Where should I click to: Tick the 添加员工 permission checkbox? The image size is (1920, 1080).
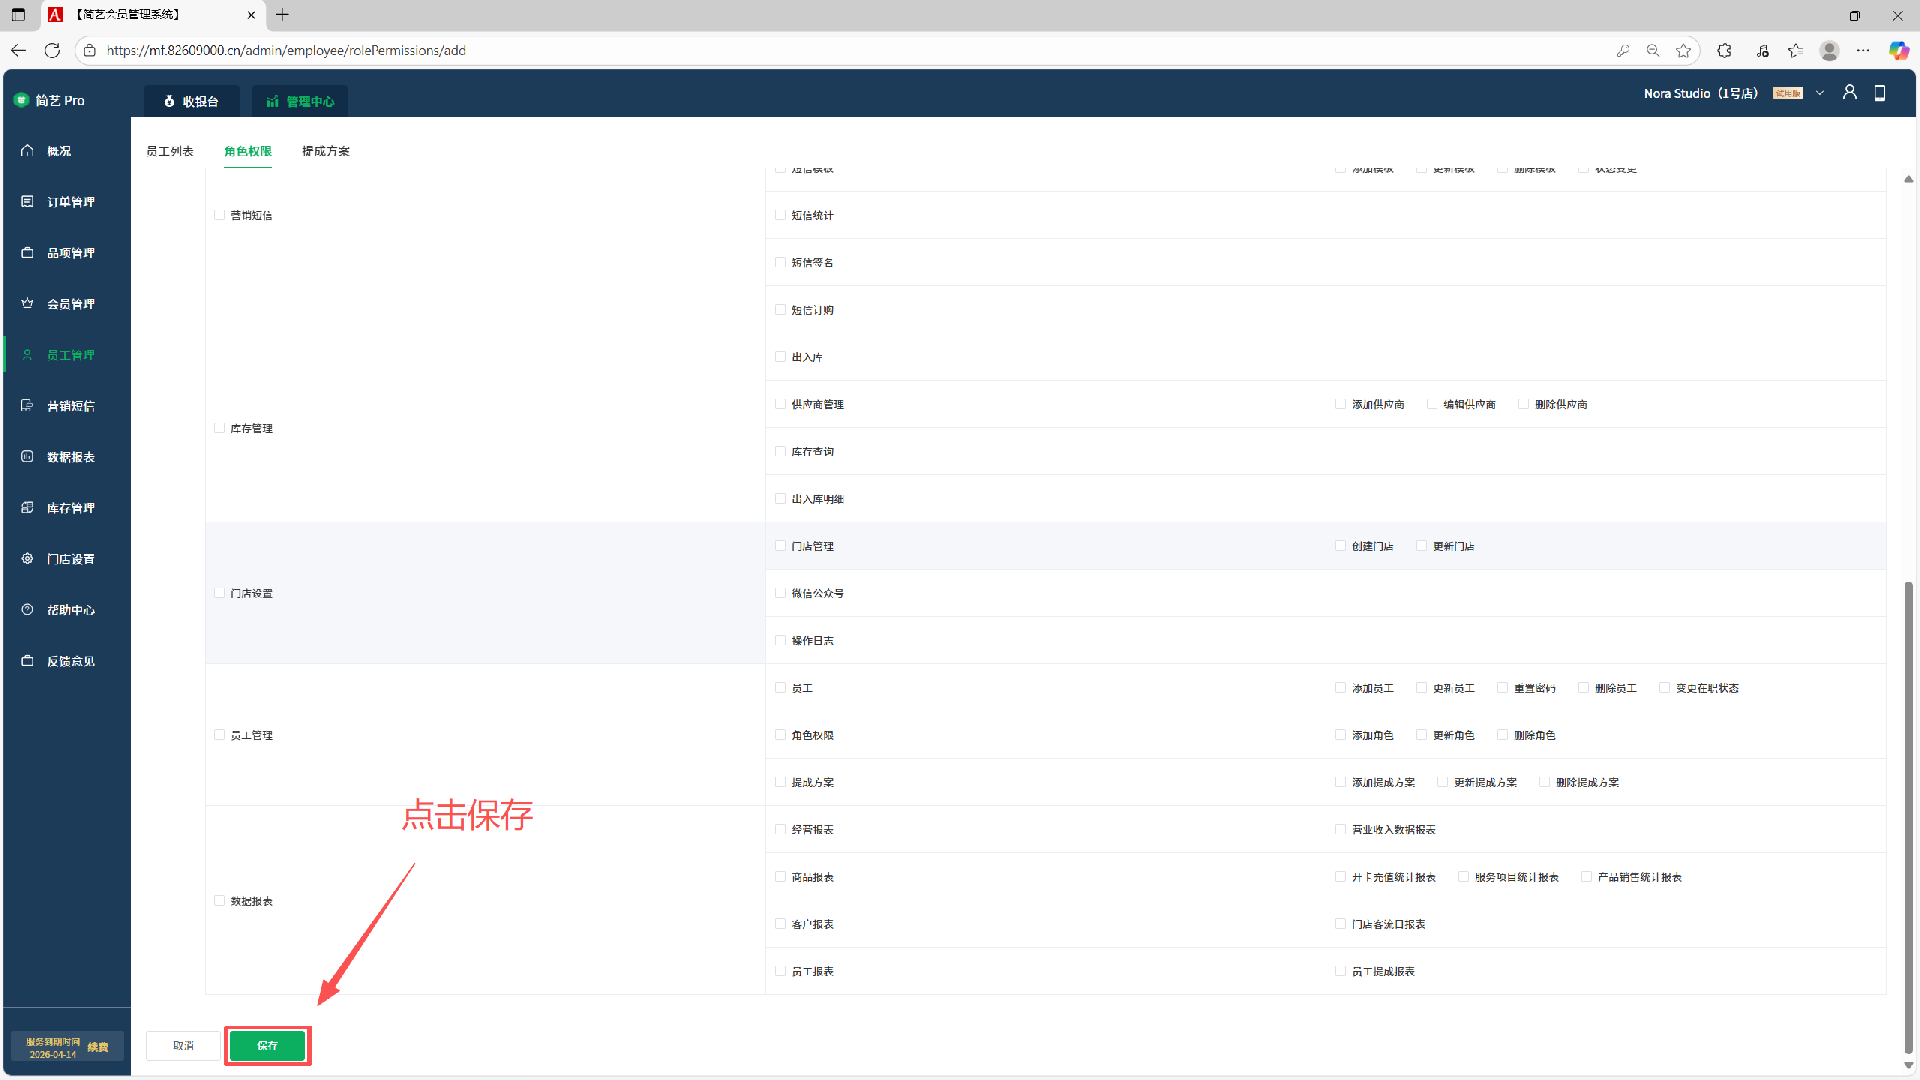pos(1341,688)
